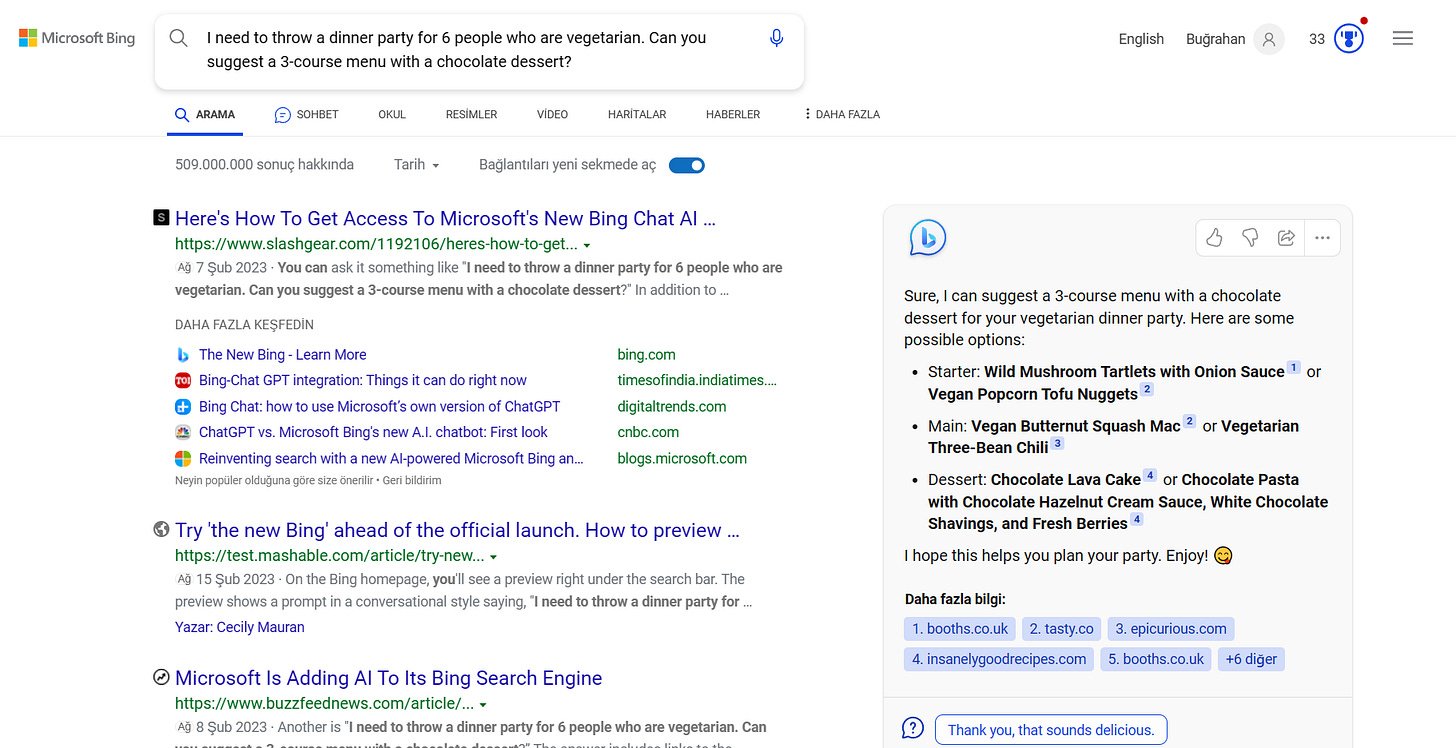The width and height of the screenshot is (1456, 748).
Task: Click the CNBC favicon icon
Action: point(183,432)
